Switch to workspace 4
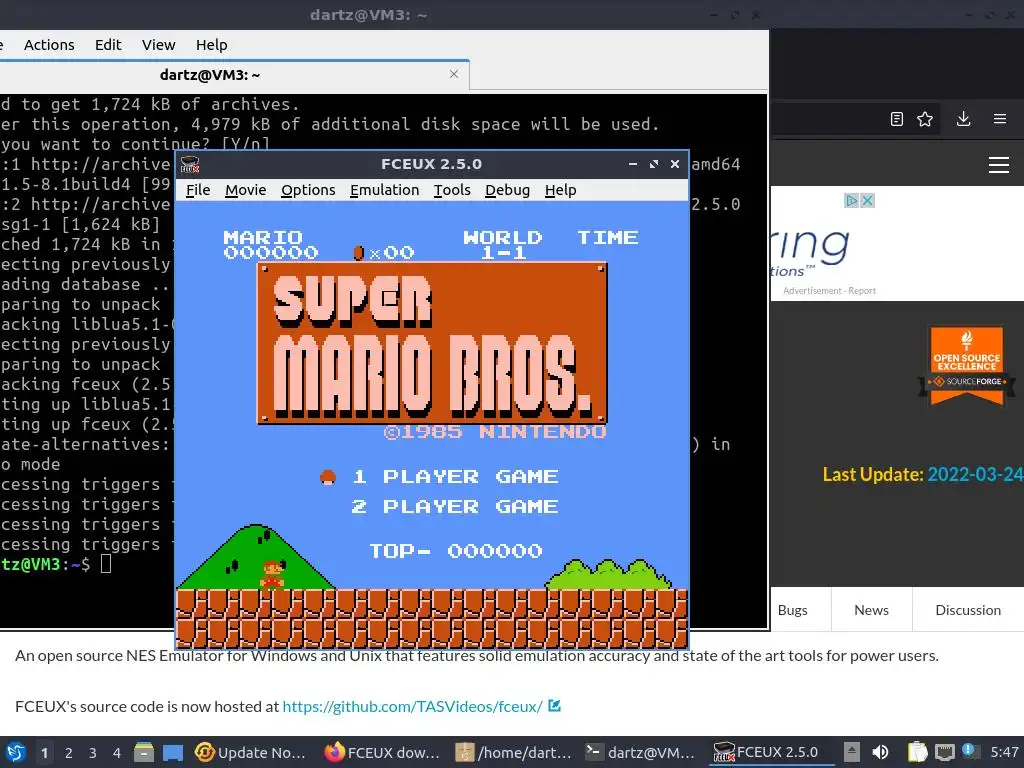1024x768 pixels. pos(116,753)
